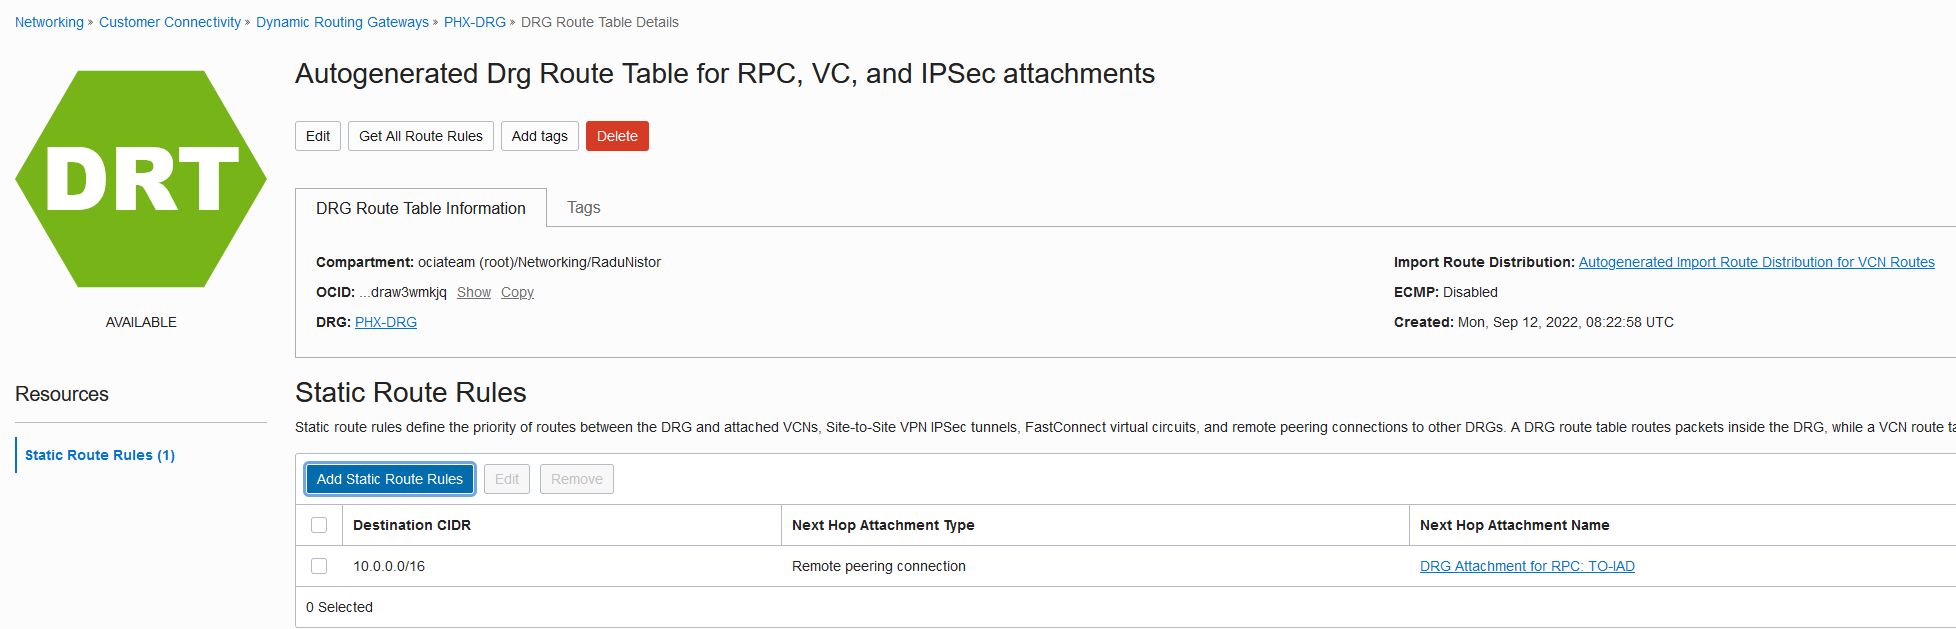
Task: Open Autogenerated Import Route Distribution link
Action: tap(1756, 262)
